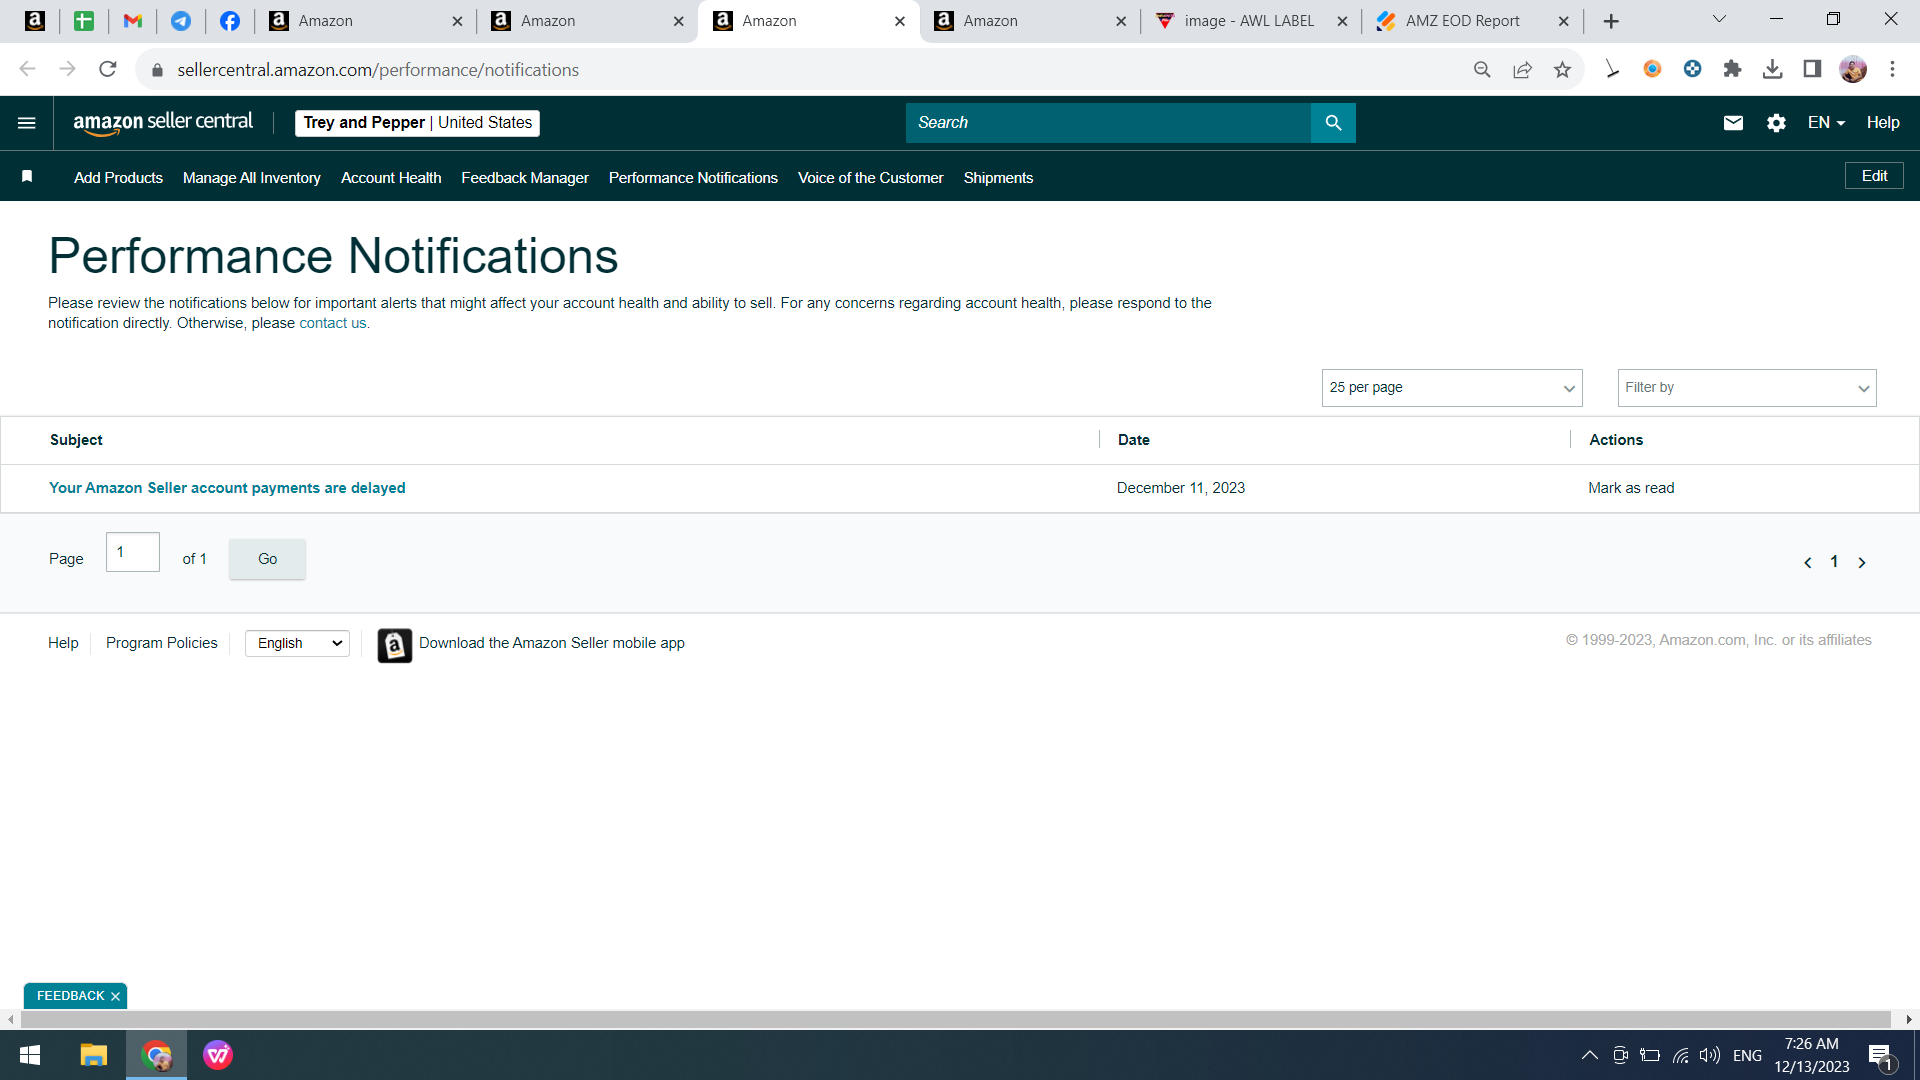The height and width of the screenshot is (1080, 1920).
Task: Click the zoom magnifier icon in the address bar
Action: tap(1482, 69)
